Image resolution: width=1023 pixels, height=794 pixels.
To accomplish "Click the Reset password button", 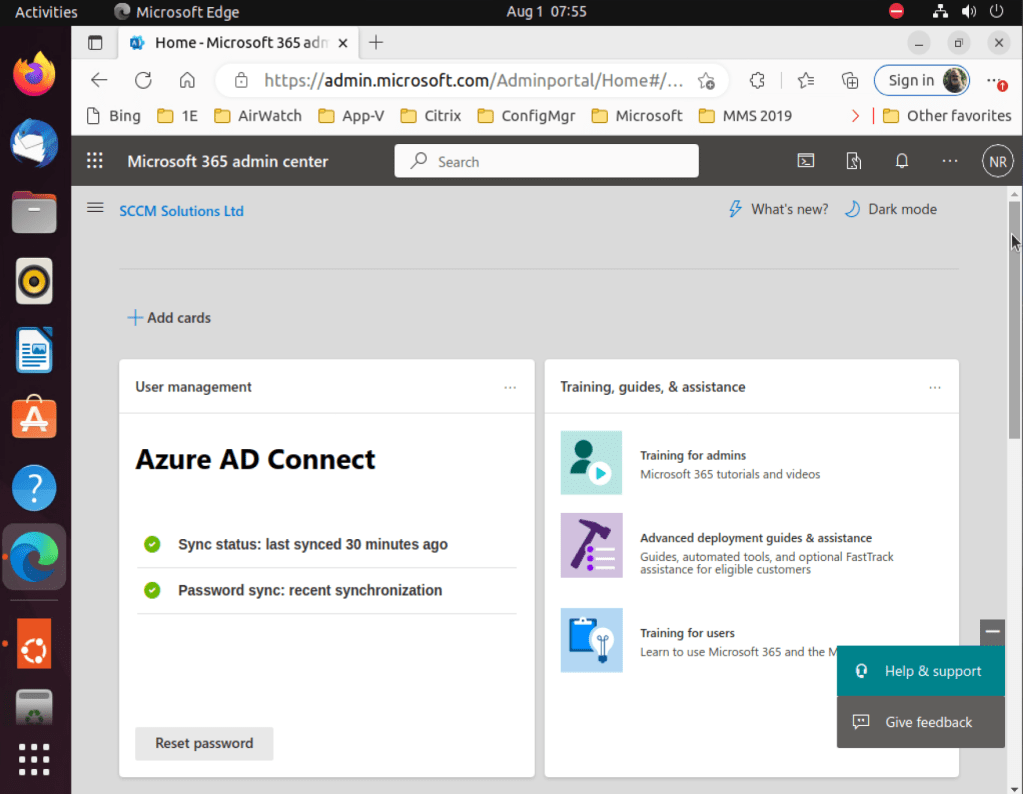I will [x=204, y=743].
